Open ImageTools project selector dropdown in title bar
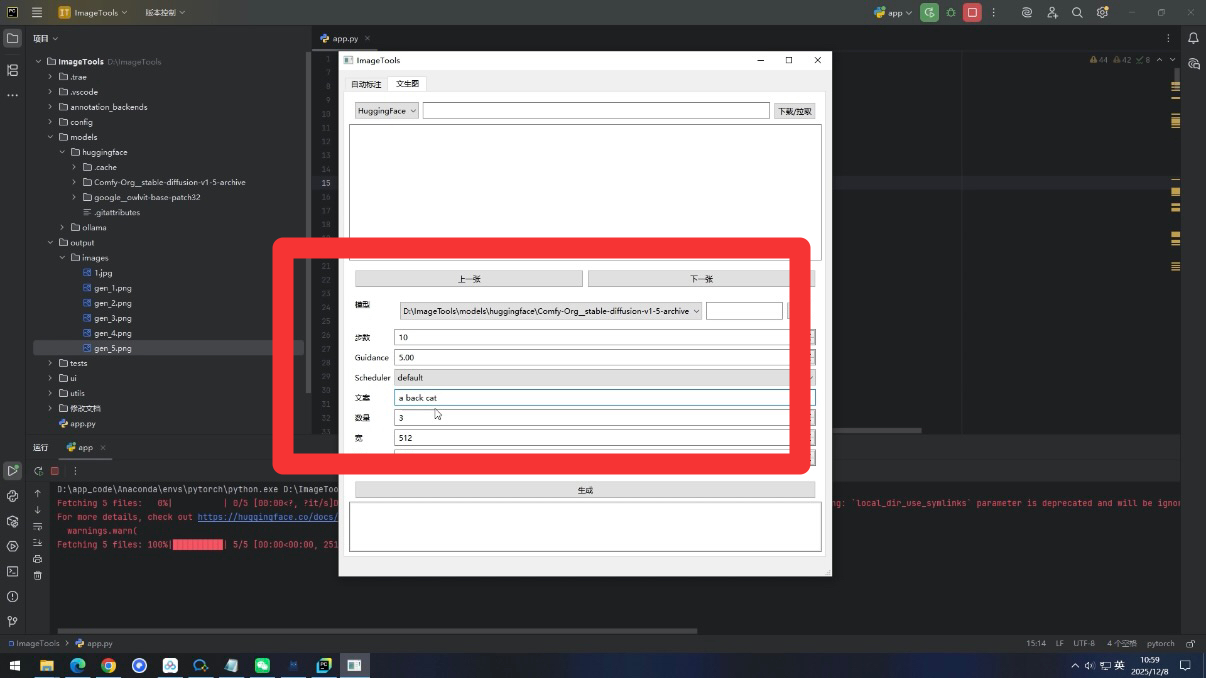This screenshot has width=1206, height=678. pos(94,13)
